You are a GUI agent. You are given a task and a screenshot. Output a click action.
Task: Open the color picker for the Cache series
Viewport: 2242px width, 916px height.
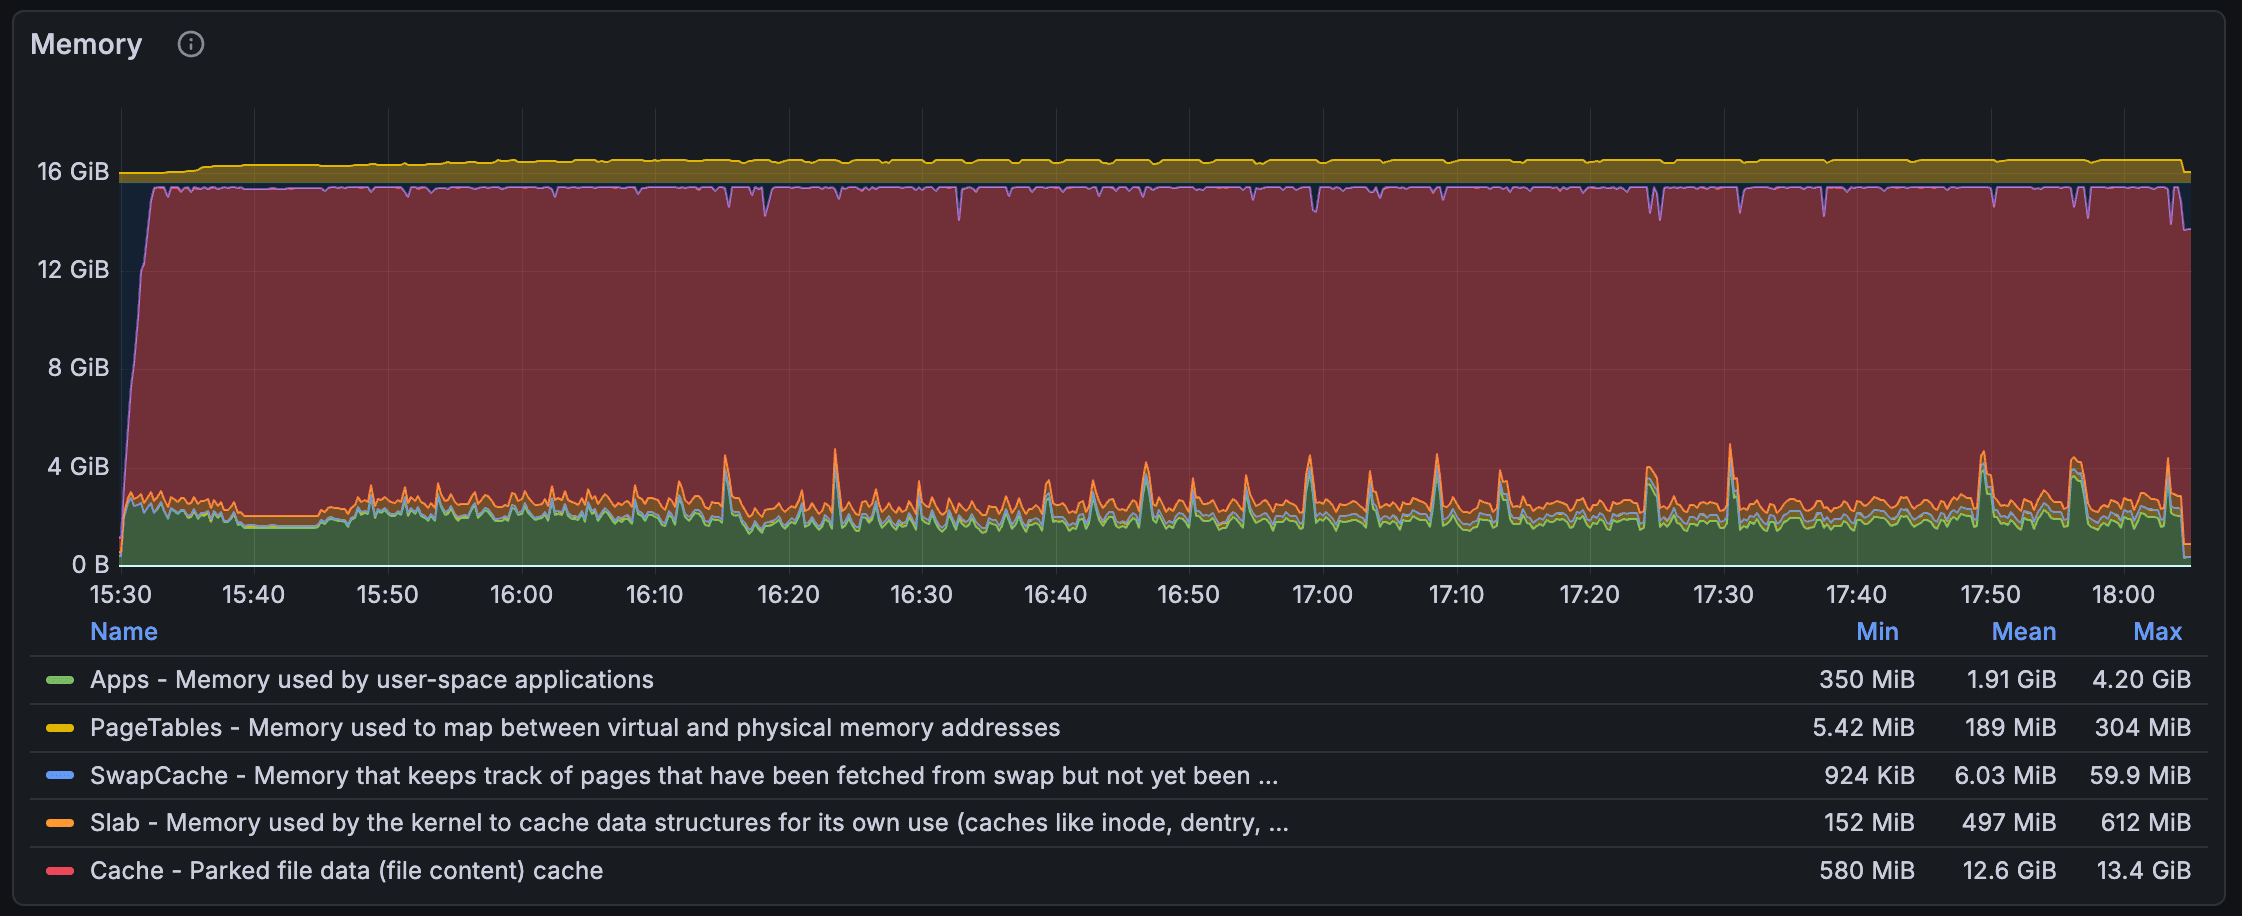[61, 870]
